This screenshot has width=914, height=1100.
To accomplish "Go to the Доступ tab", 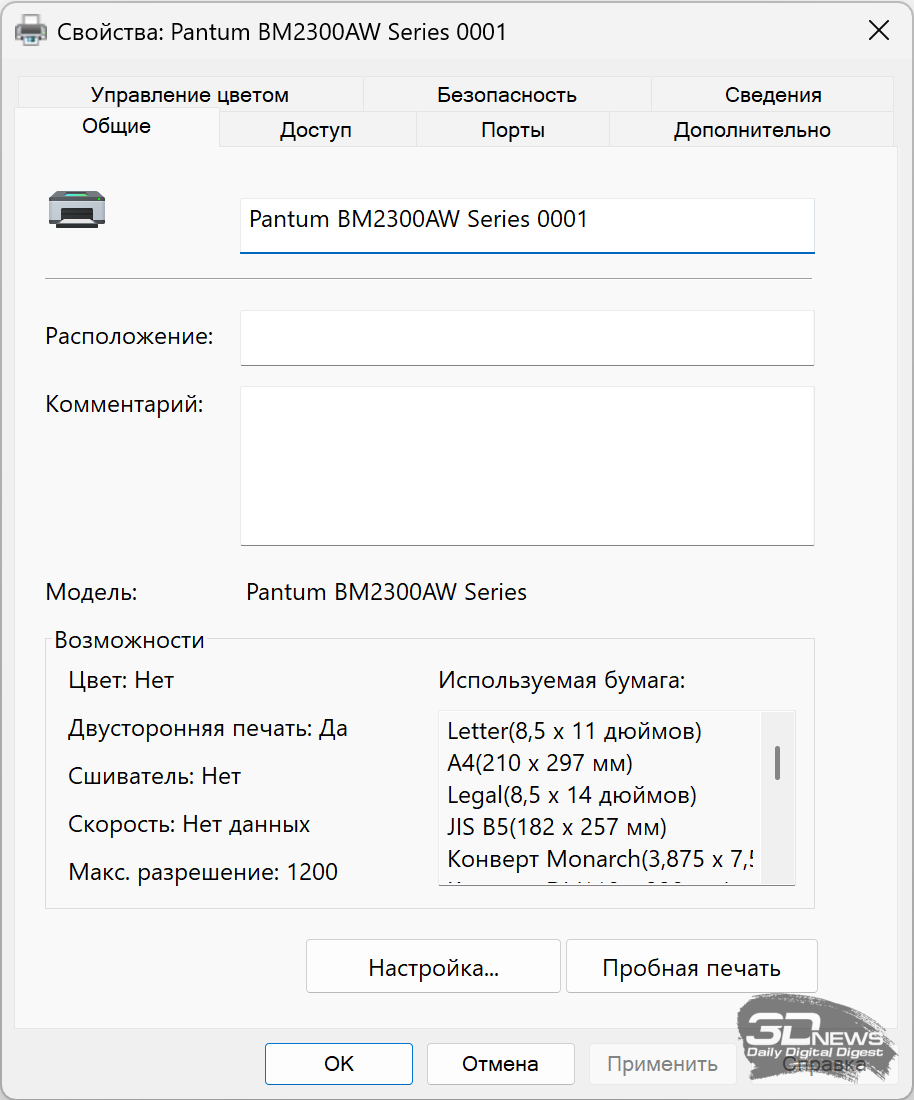I will pos(316,130).
